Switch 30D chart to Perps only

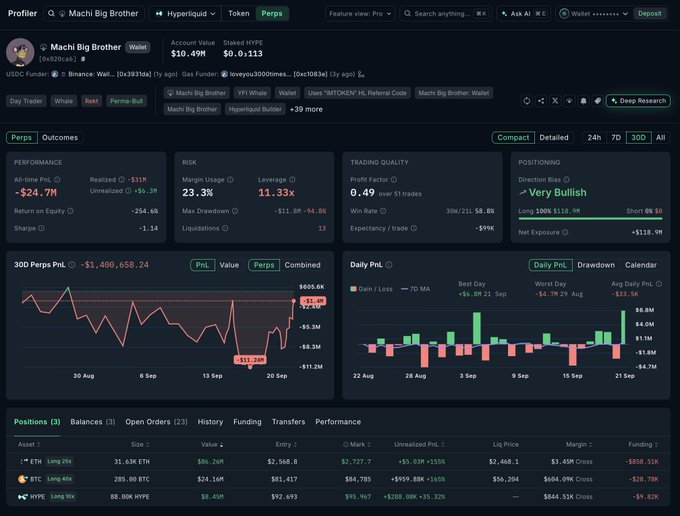[x=264, y=265]
